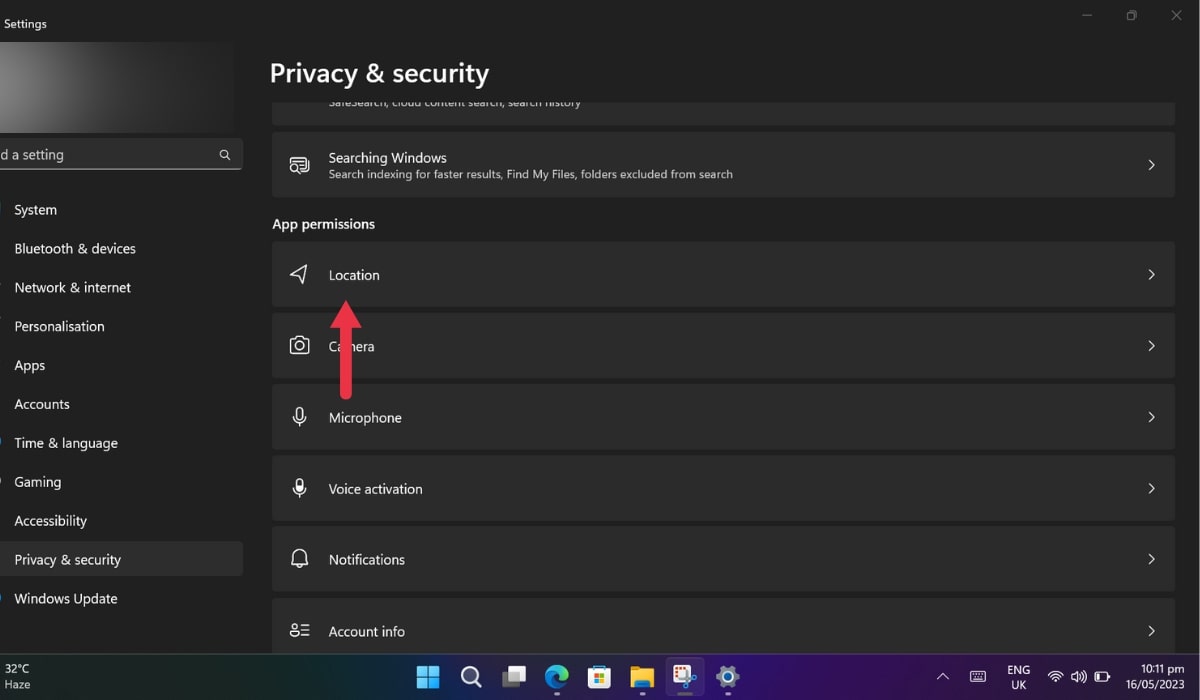Switch to Windows Update settings
Image resolution: width=1200 pixels, height=700 pixels.
[65, 598]
